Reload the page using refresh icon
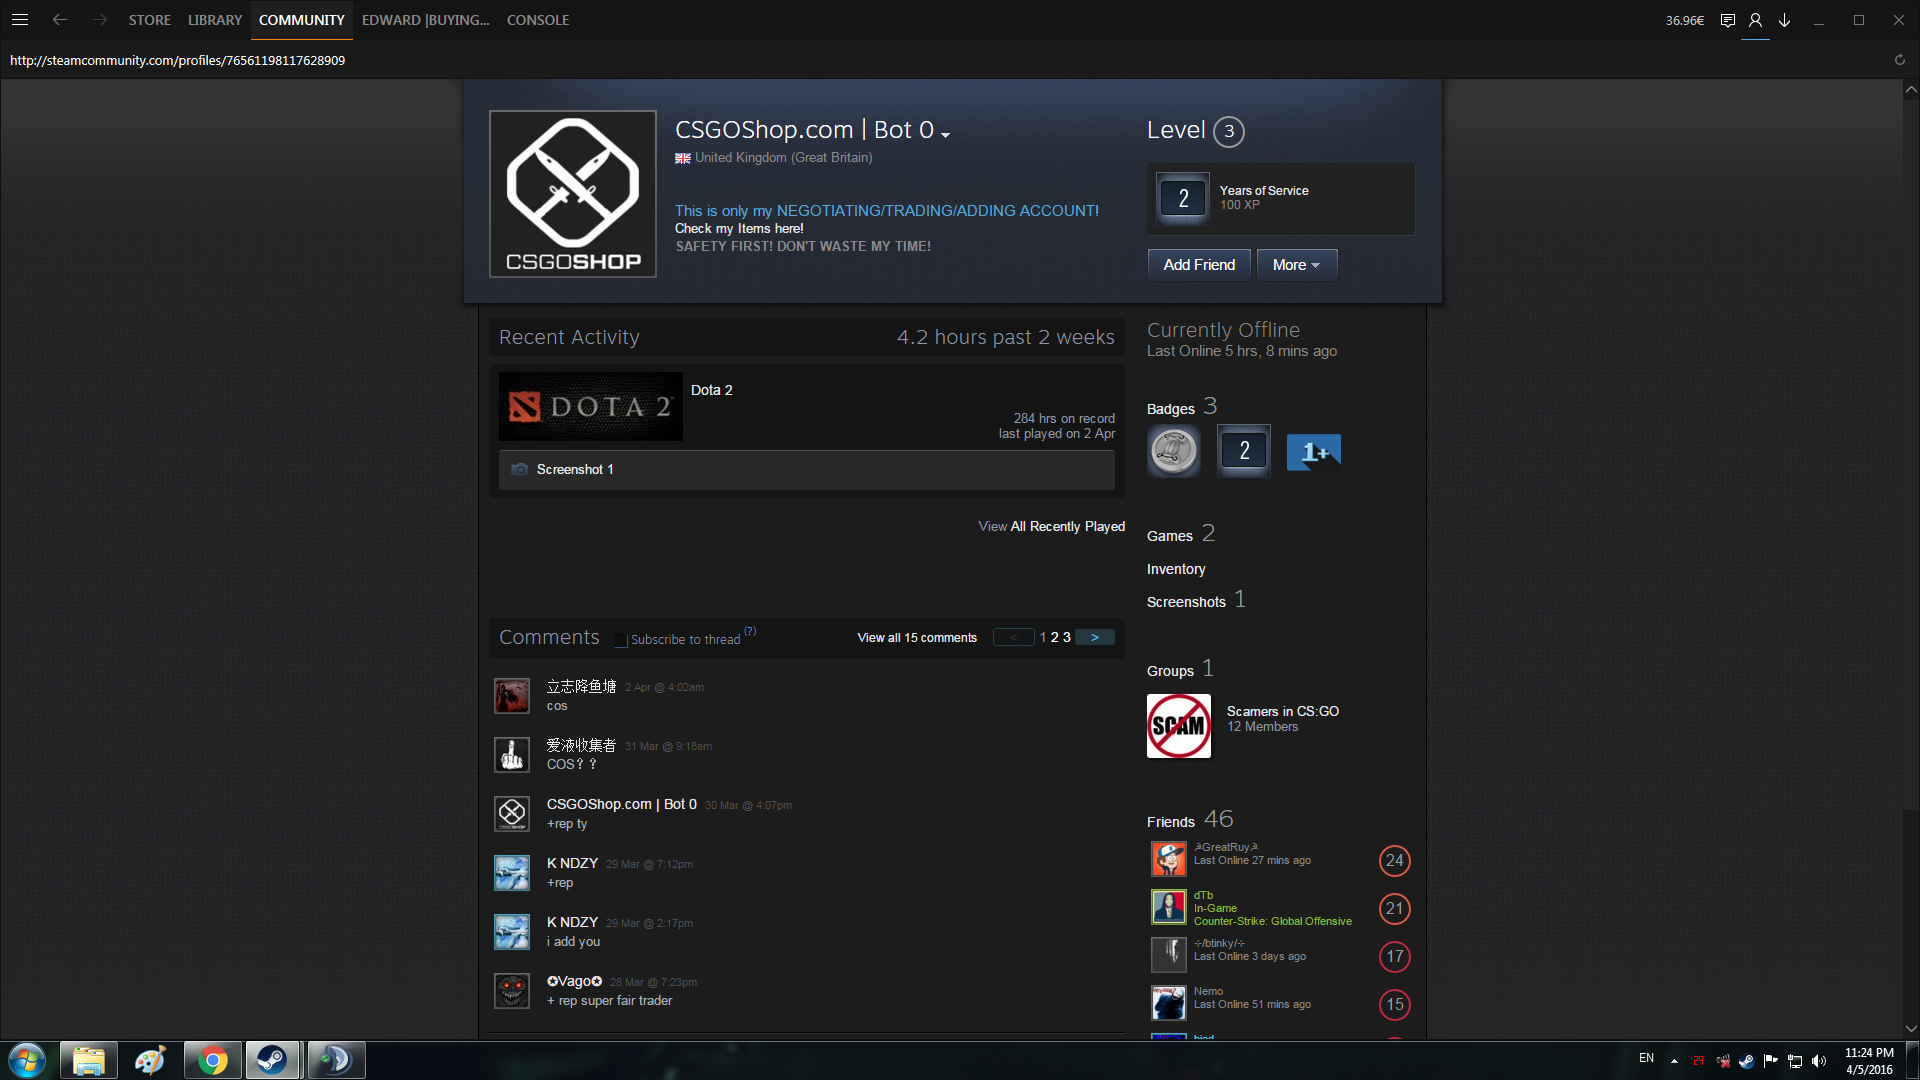 1899,60
